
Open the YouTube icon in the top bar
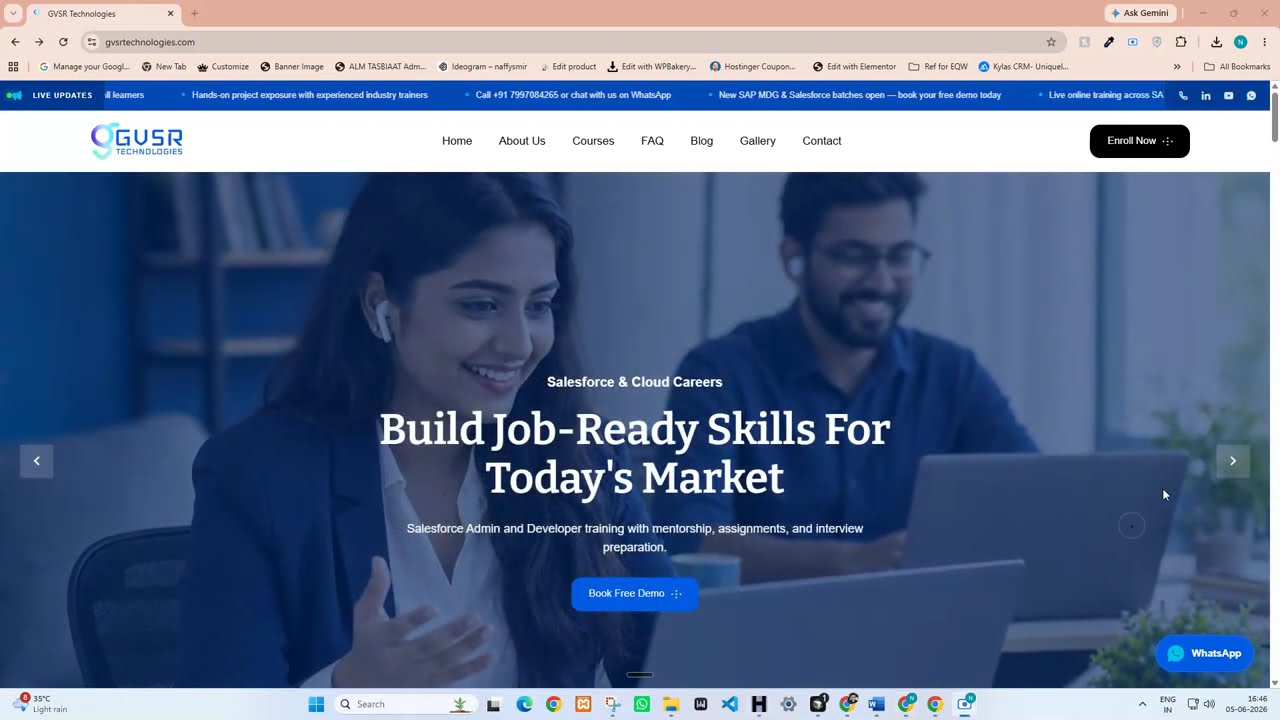coord(1229,95)
